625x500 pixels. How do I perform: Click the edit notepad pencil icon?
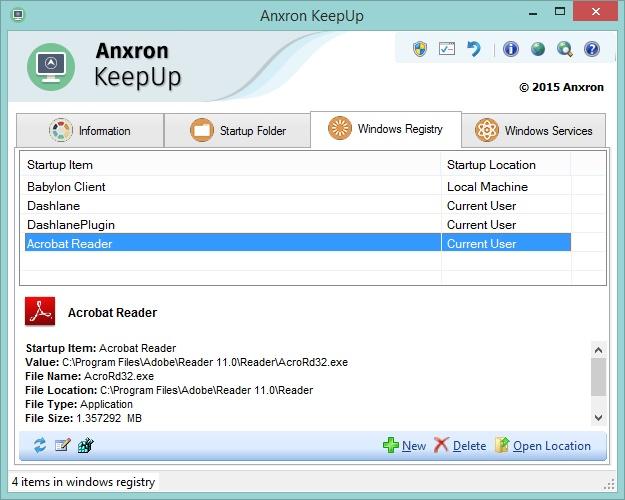(63, 445)
